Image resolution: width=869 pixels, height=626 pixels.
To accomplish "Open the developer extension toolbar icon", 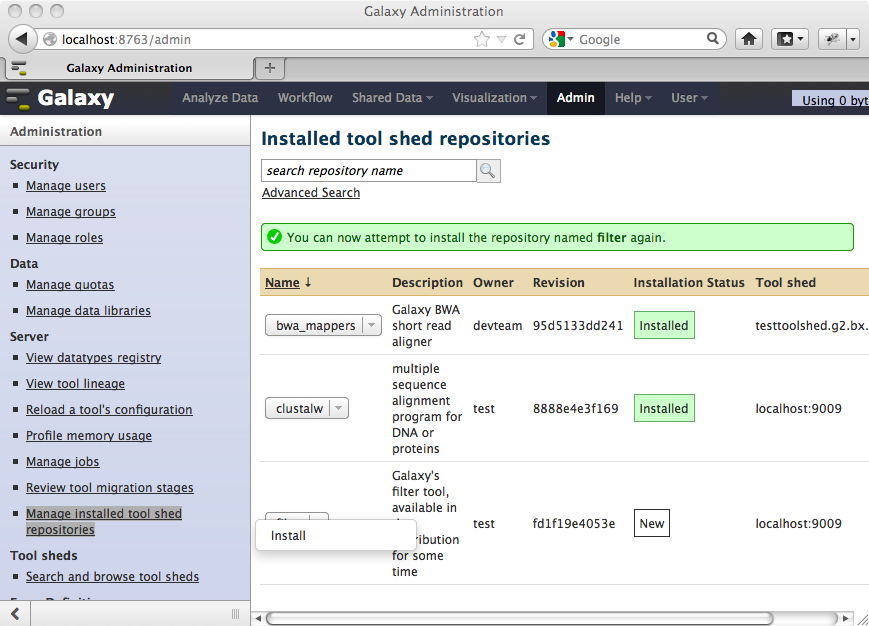I will (832, 39).
